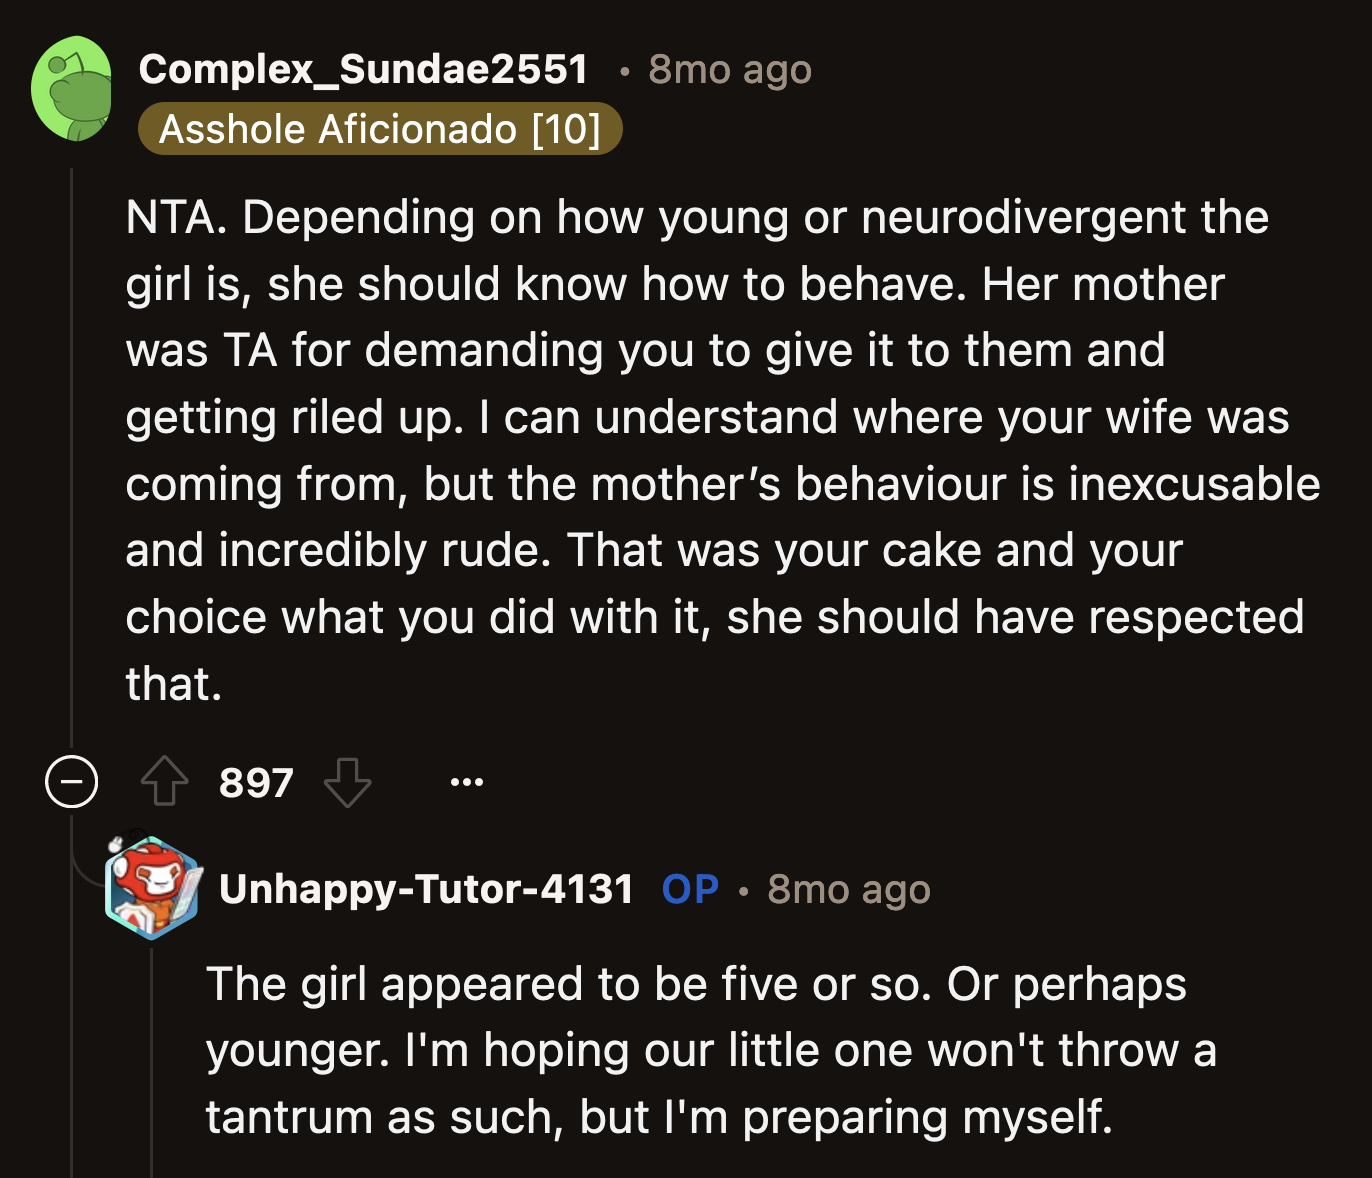Click the reply text about the girl's age
Viewport: 1372px width, 1178px height.
click(x=700, y=1050)
